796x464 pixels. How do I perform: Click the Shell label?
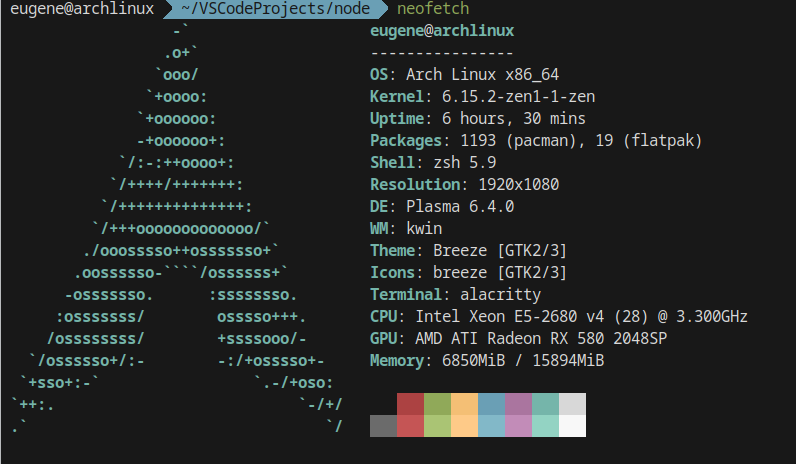pyautogui.click(x=392, y=162)
